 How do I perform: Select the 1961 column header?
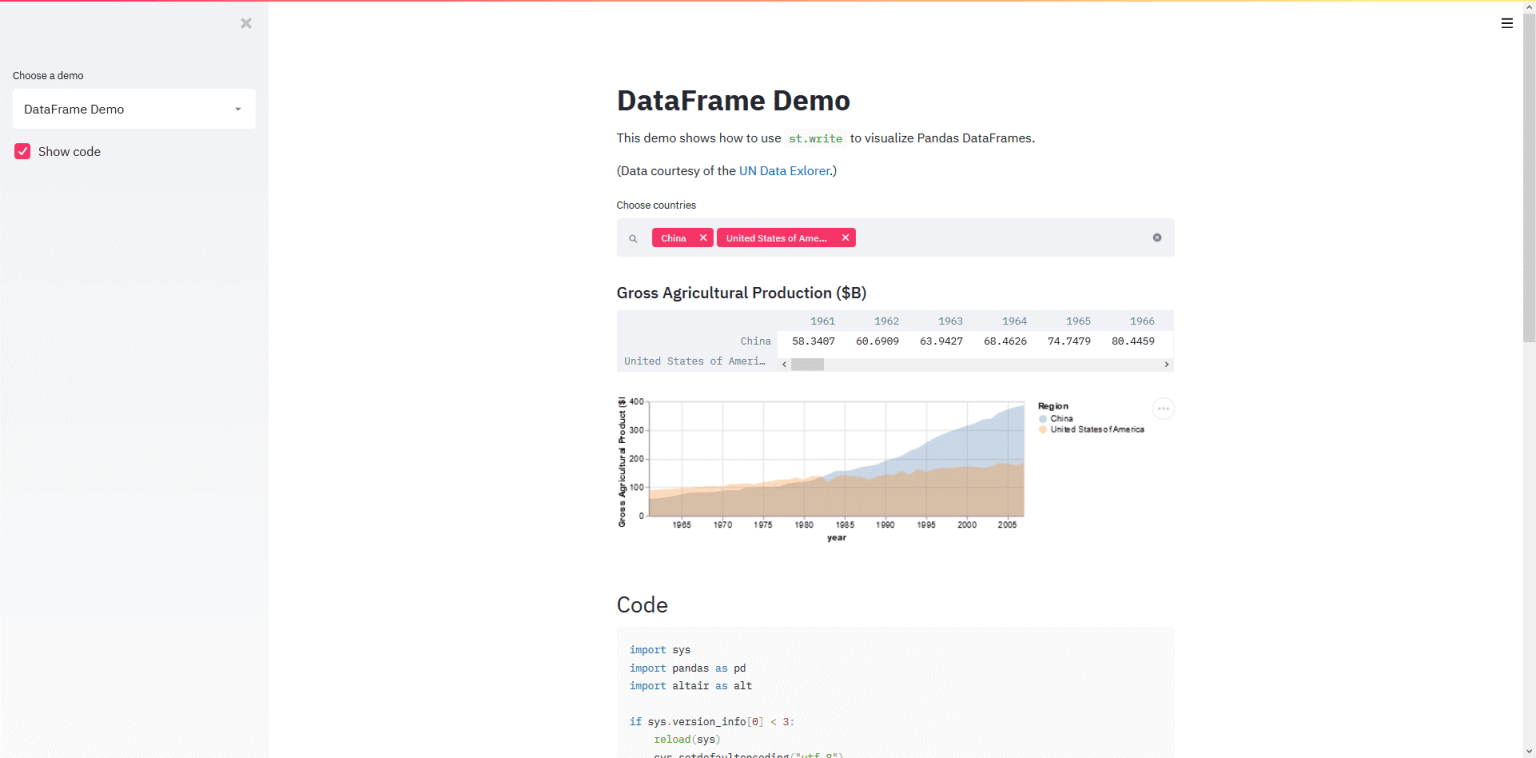click(822, 321)
